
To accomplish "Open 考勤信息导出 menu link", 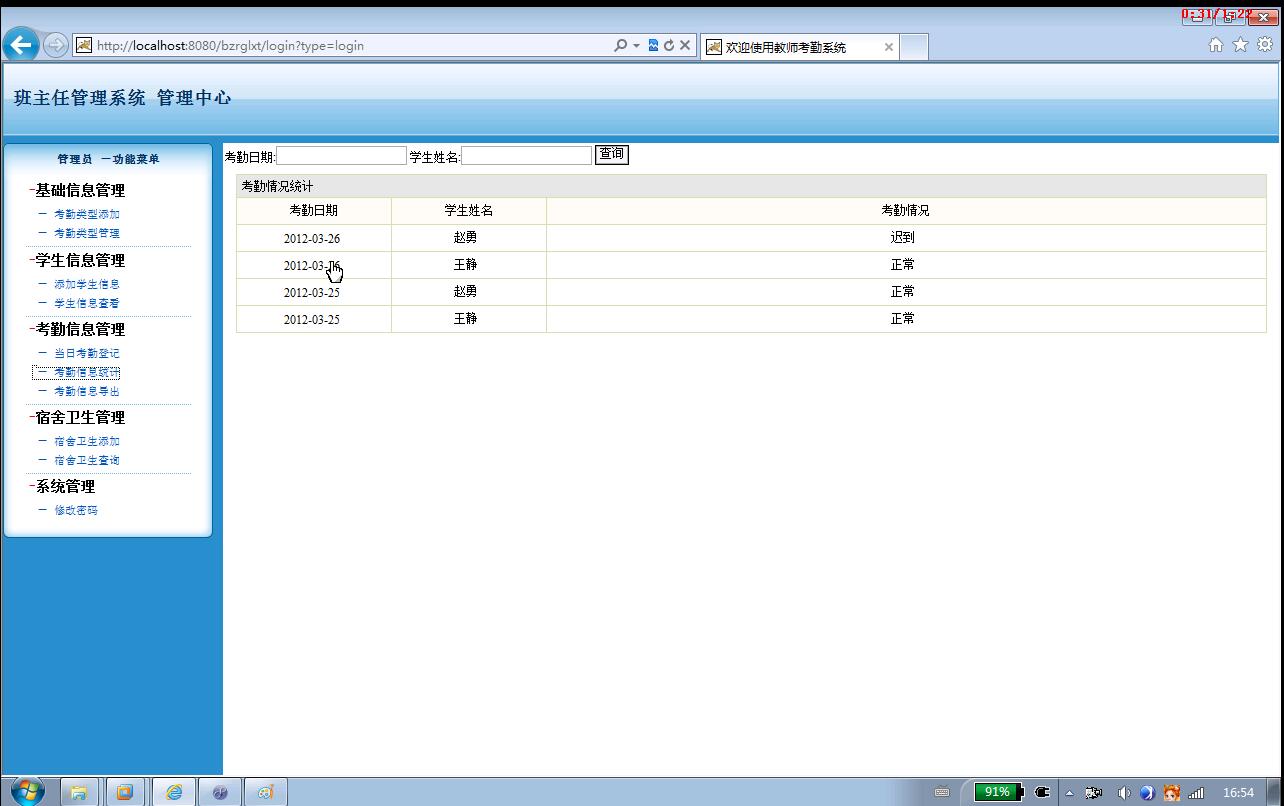I will (86, 391).
